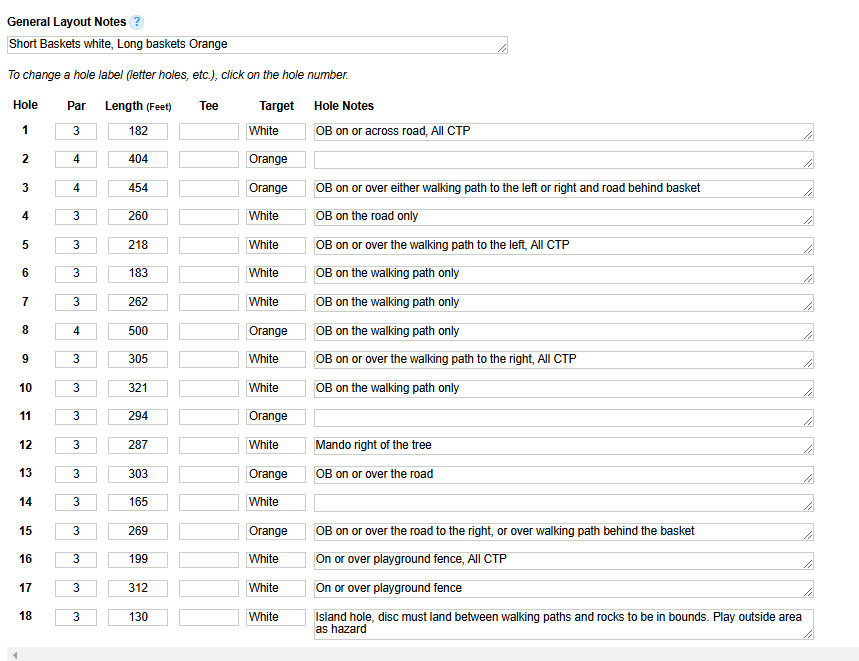Click hole 5 notes about path to the left
The width and height of the screenshot is (859, 661).
[564, 246]
